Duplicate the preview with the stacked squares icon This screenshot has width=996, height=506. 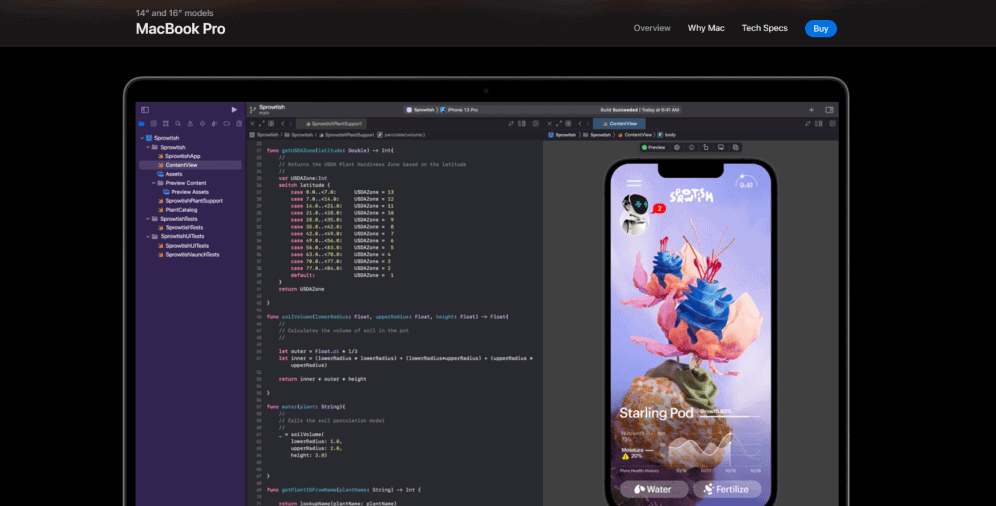[736, 147]
